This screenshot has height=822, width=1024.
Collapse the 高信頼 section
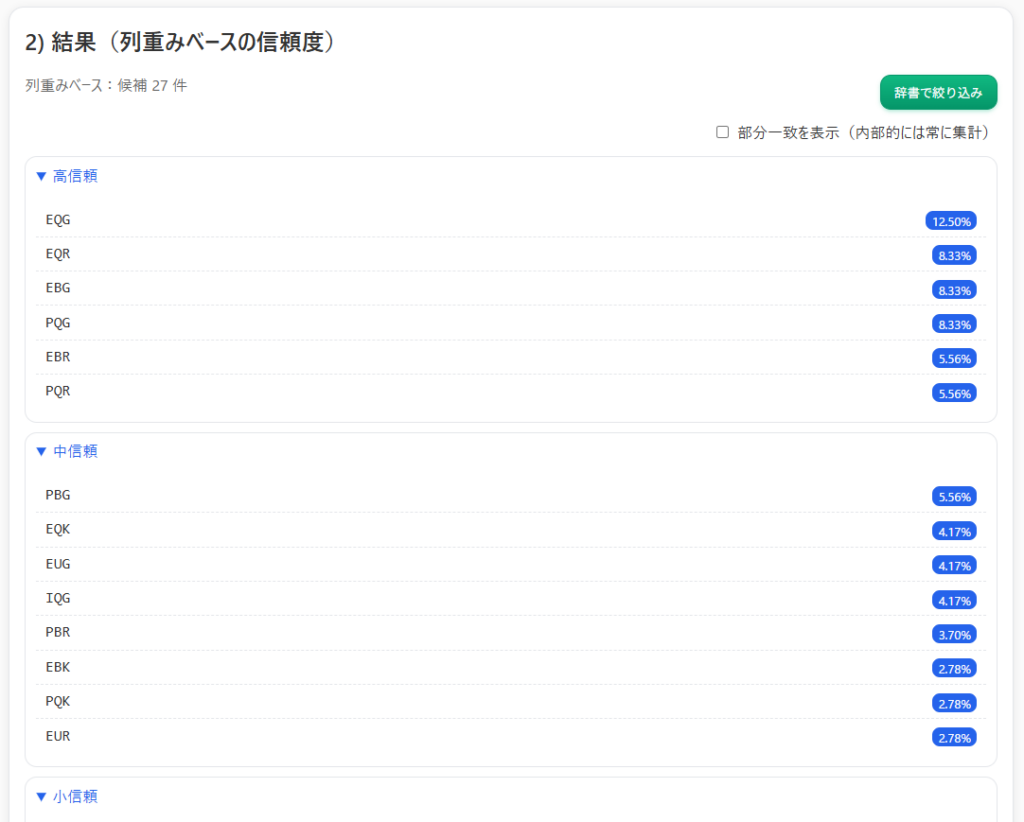pos(67,176)
